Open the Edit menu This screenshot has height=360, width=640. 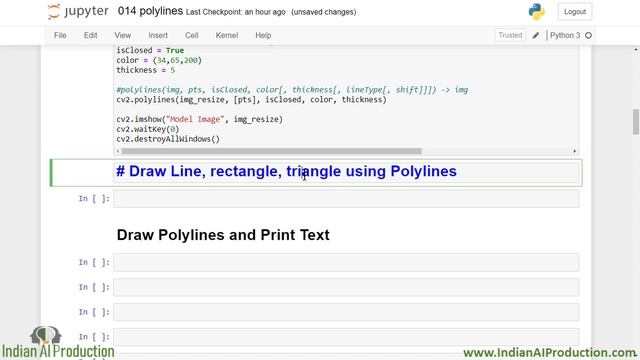click(90, 36)
